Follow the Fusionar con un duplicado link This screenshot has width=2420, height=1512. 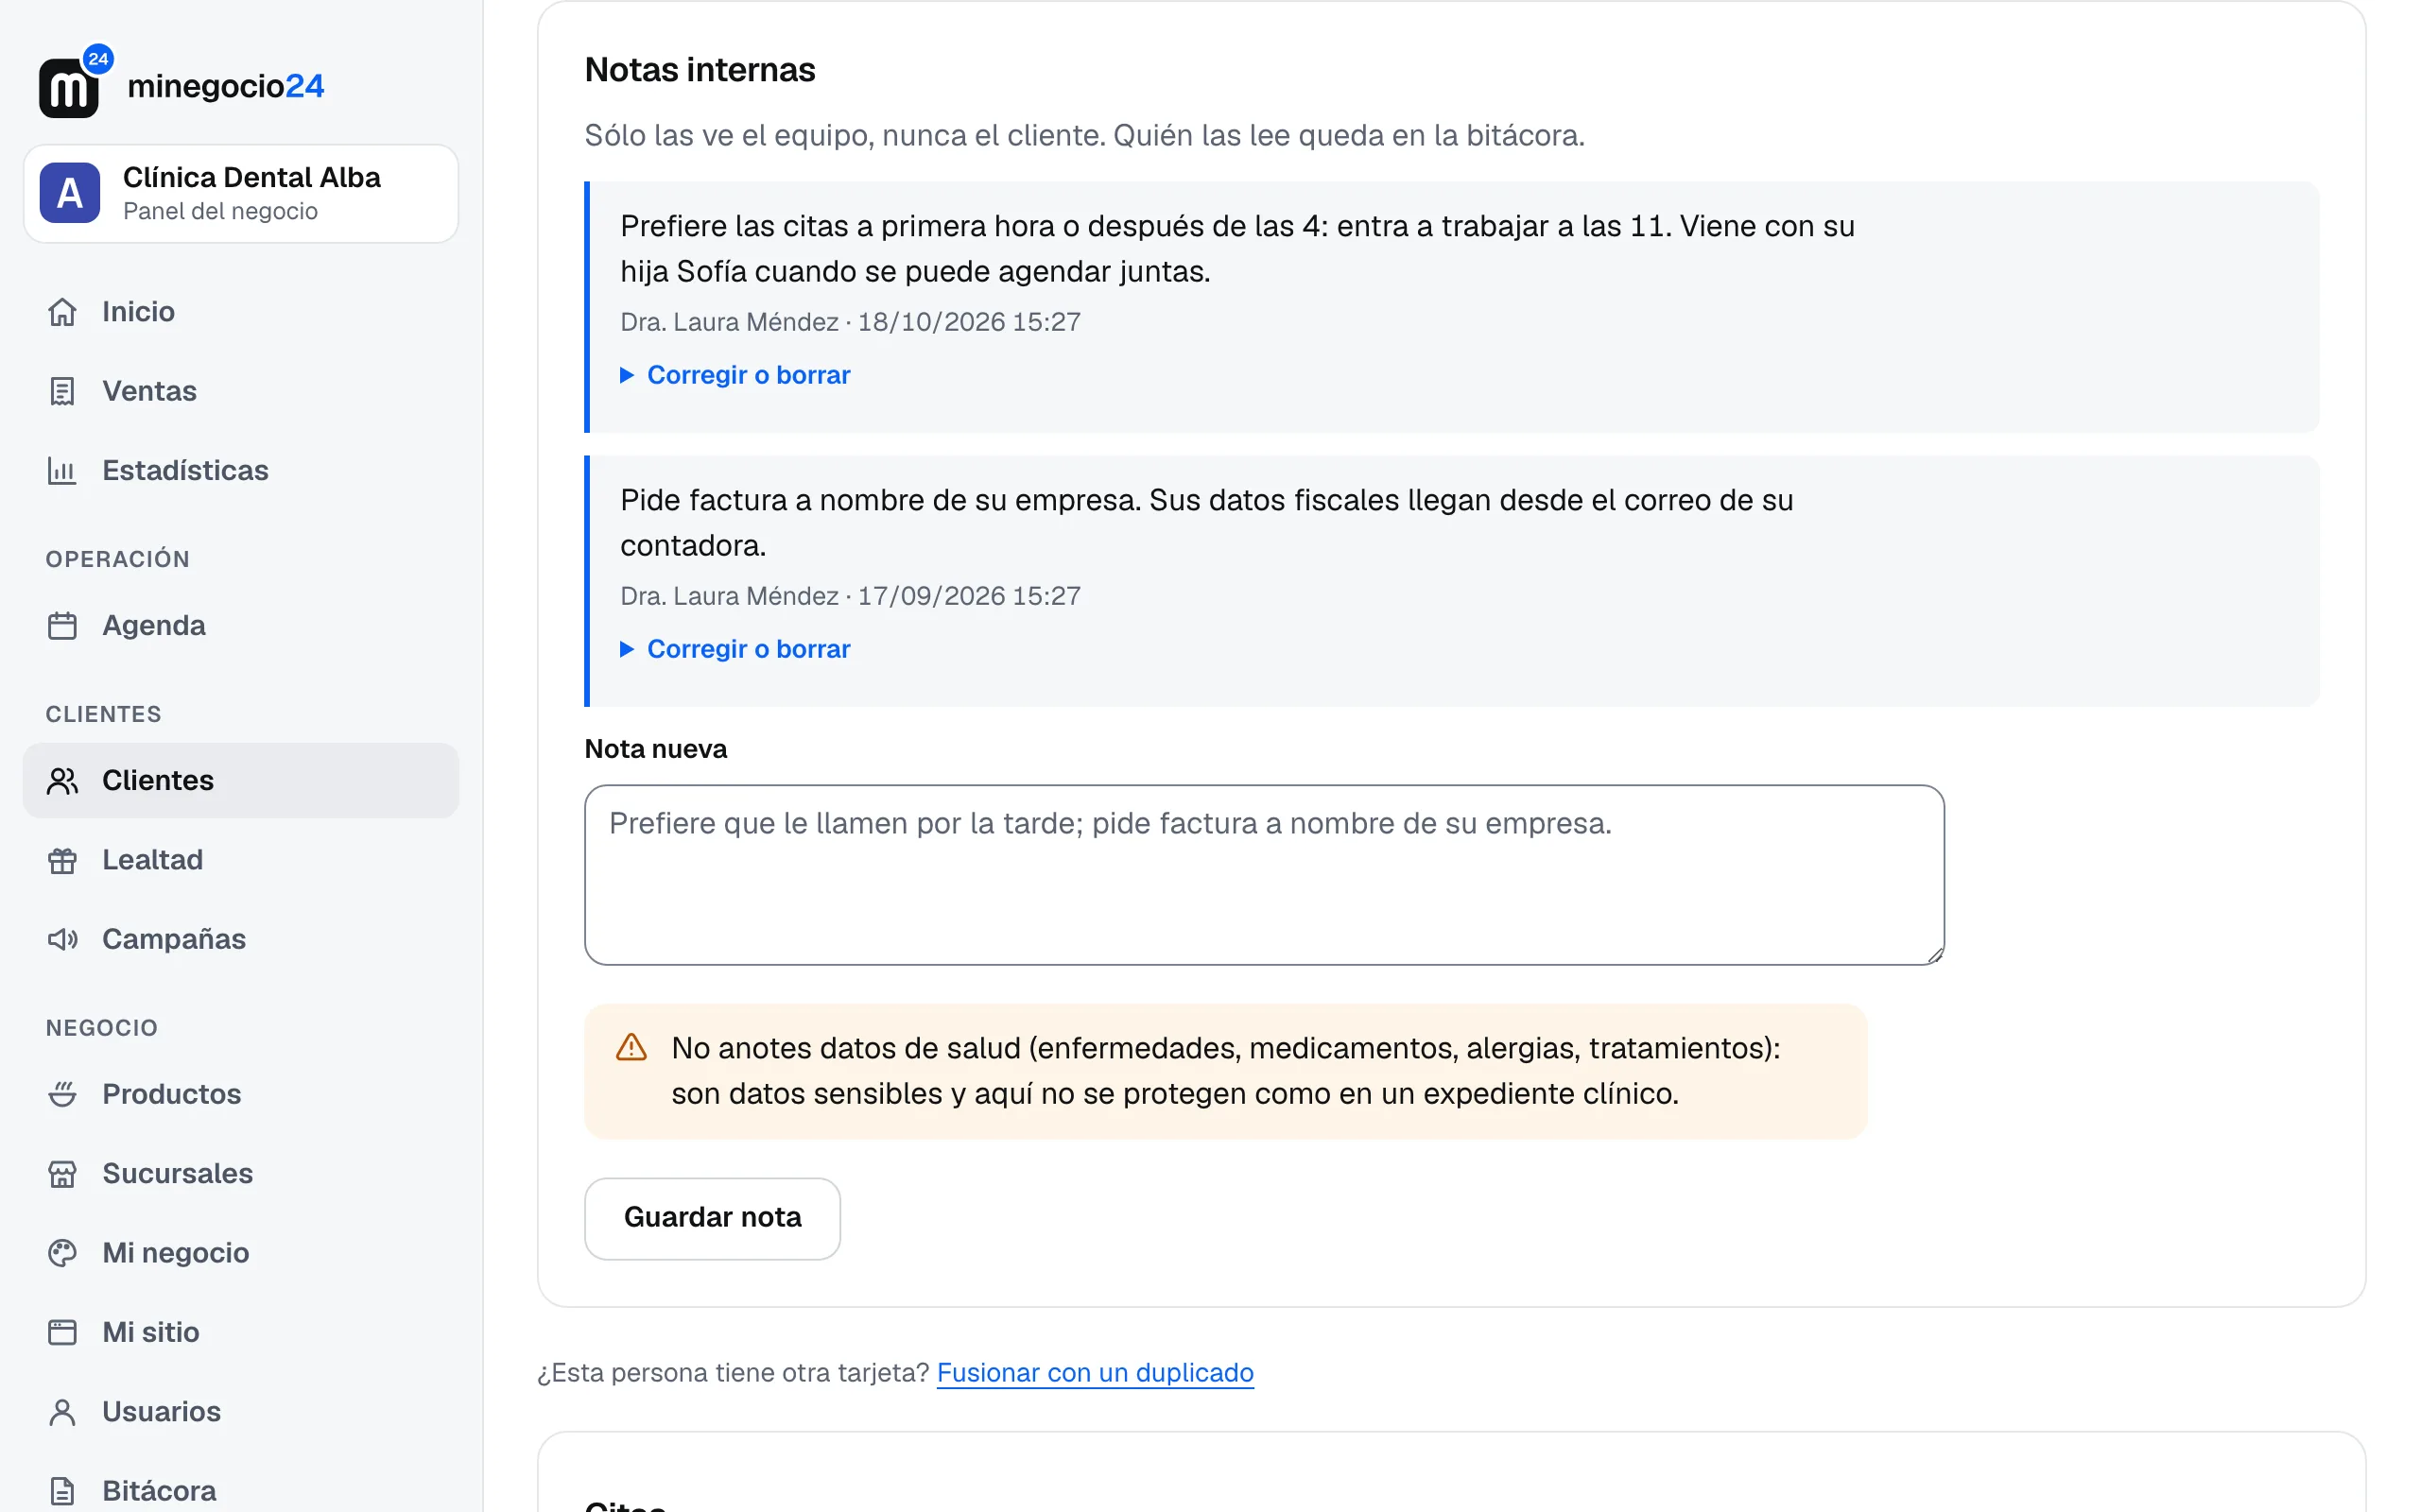[x=1095, y=1373]
